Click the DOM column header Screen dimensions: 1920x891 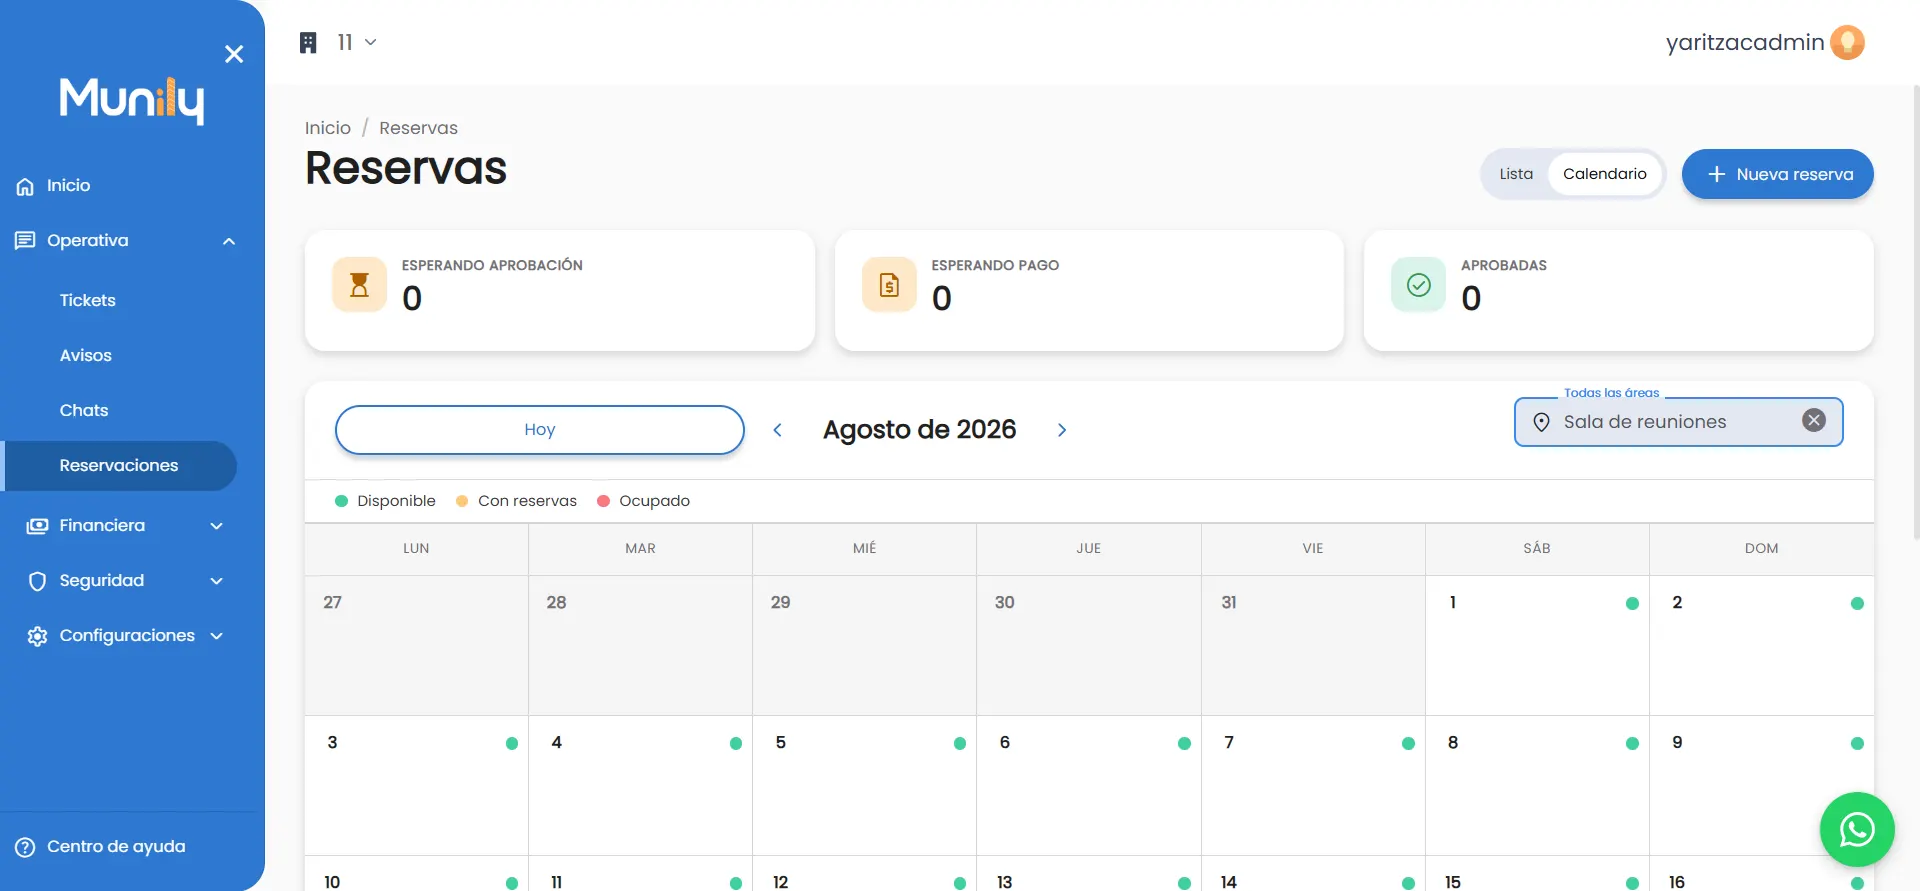pyautogui.click(x=1761, y=549)
